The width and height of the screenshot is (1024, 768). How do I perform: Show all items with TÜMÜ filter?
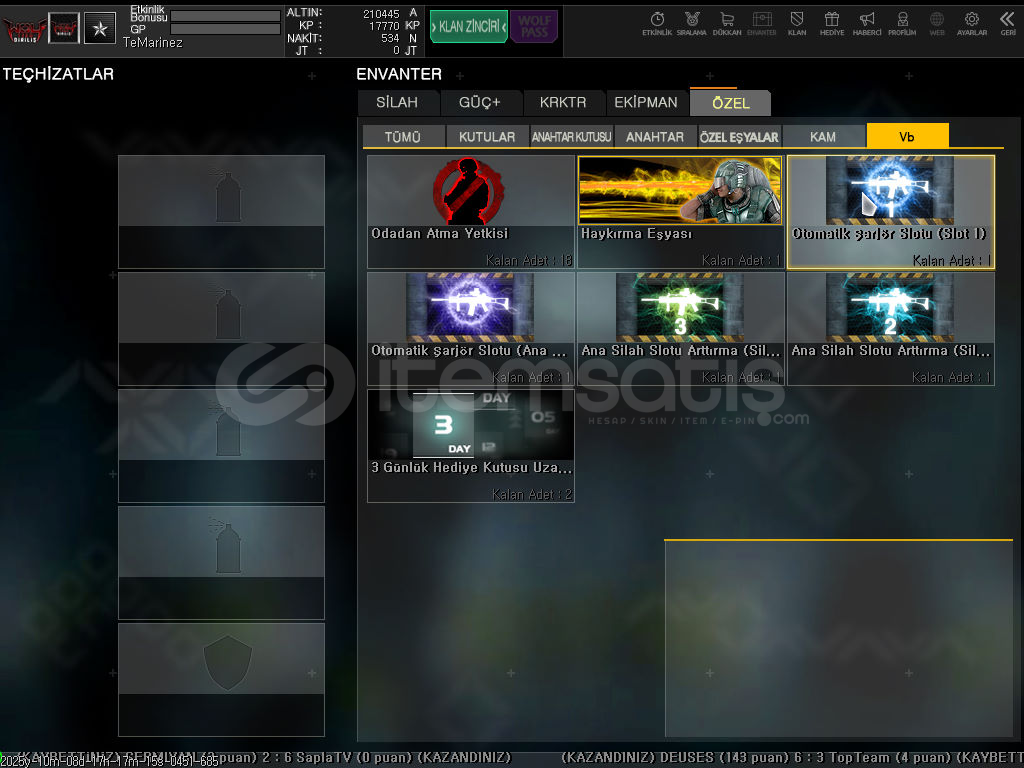point(403,137)
